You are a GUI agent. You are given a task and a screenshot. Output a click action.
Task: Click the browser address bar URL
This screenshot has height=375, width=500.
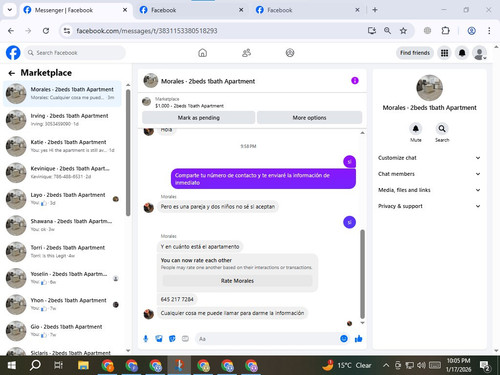[147, 31]
